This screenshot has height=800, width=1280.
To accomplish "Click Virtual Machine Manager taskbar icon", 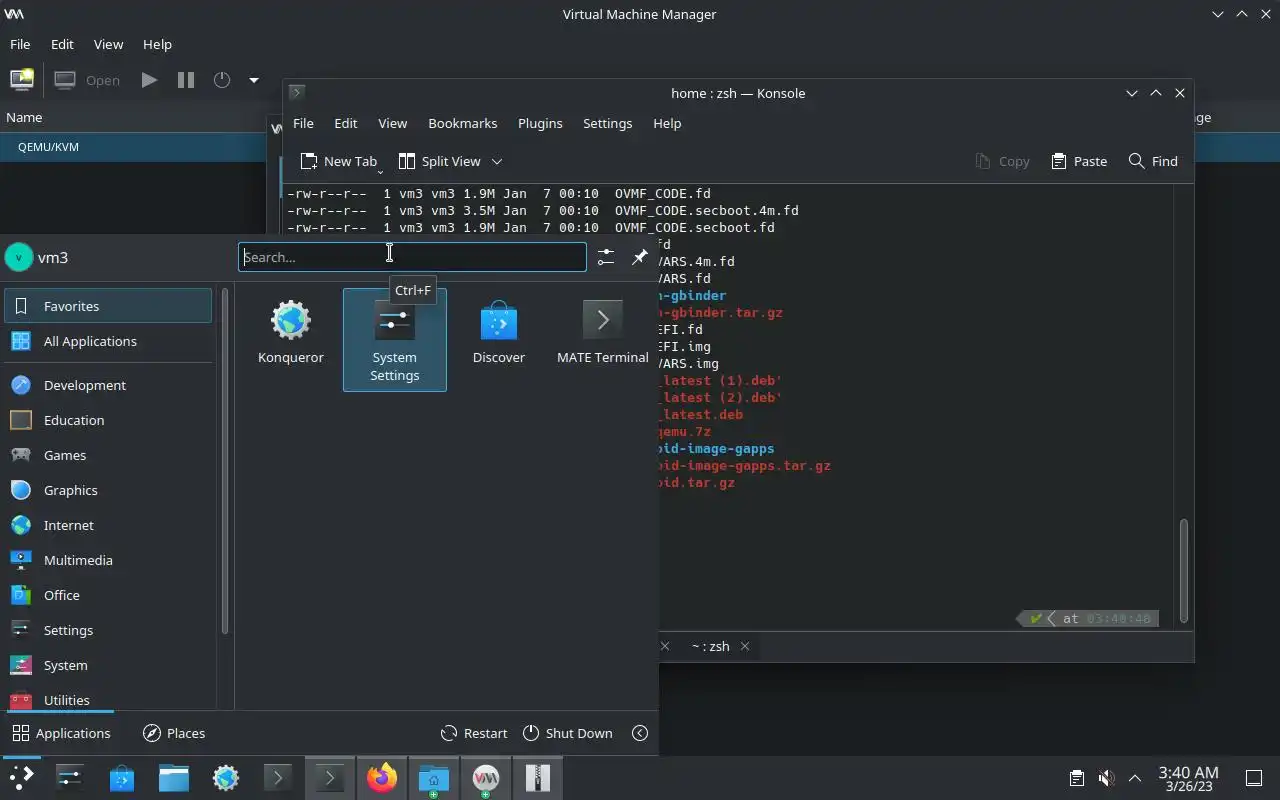I will coord(485,778).
